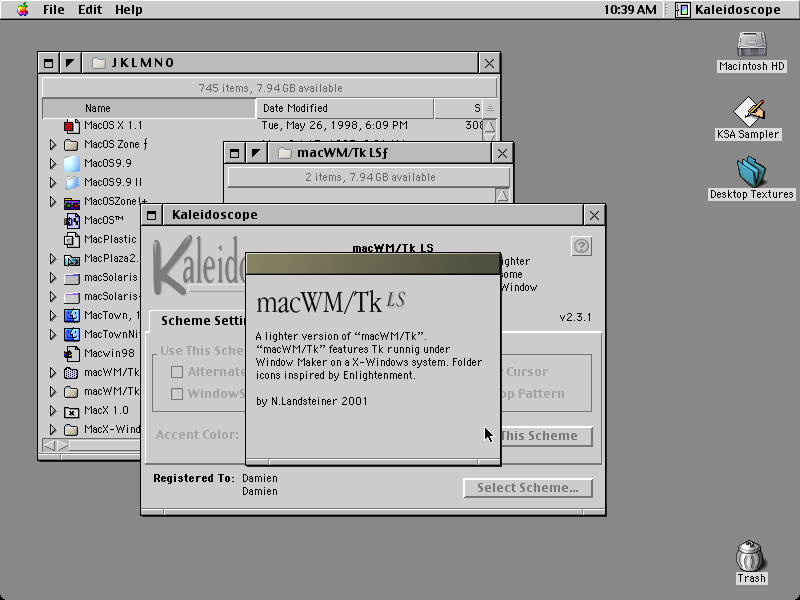Toggle sort order button in JKLMNO window

coord(490,108)
